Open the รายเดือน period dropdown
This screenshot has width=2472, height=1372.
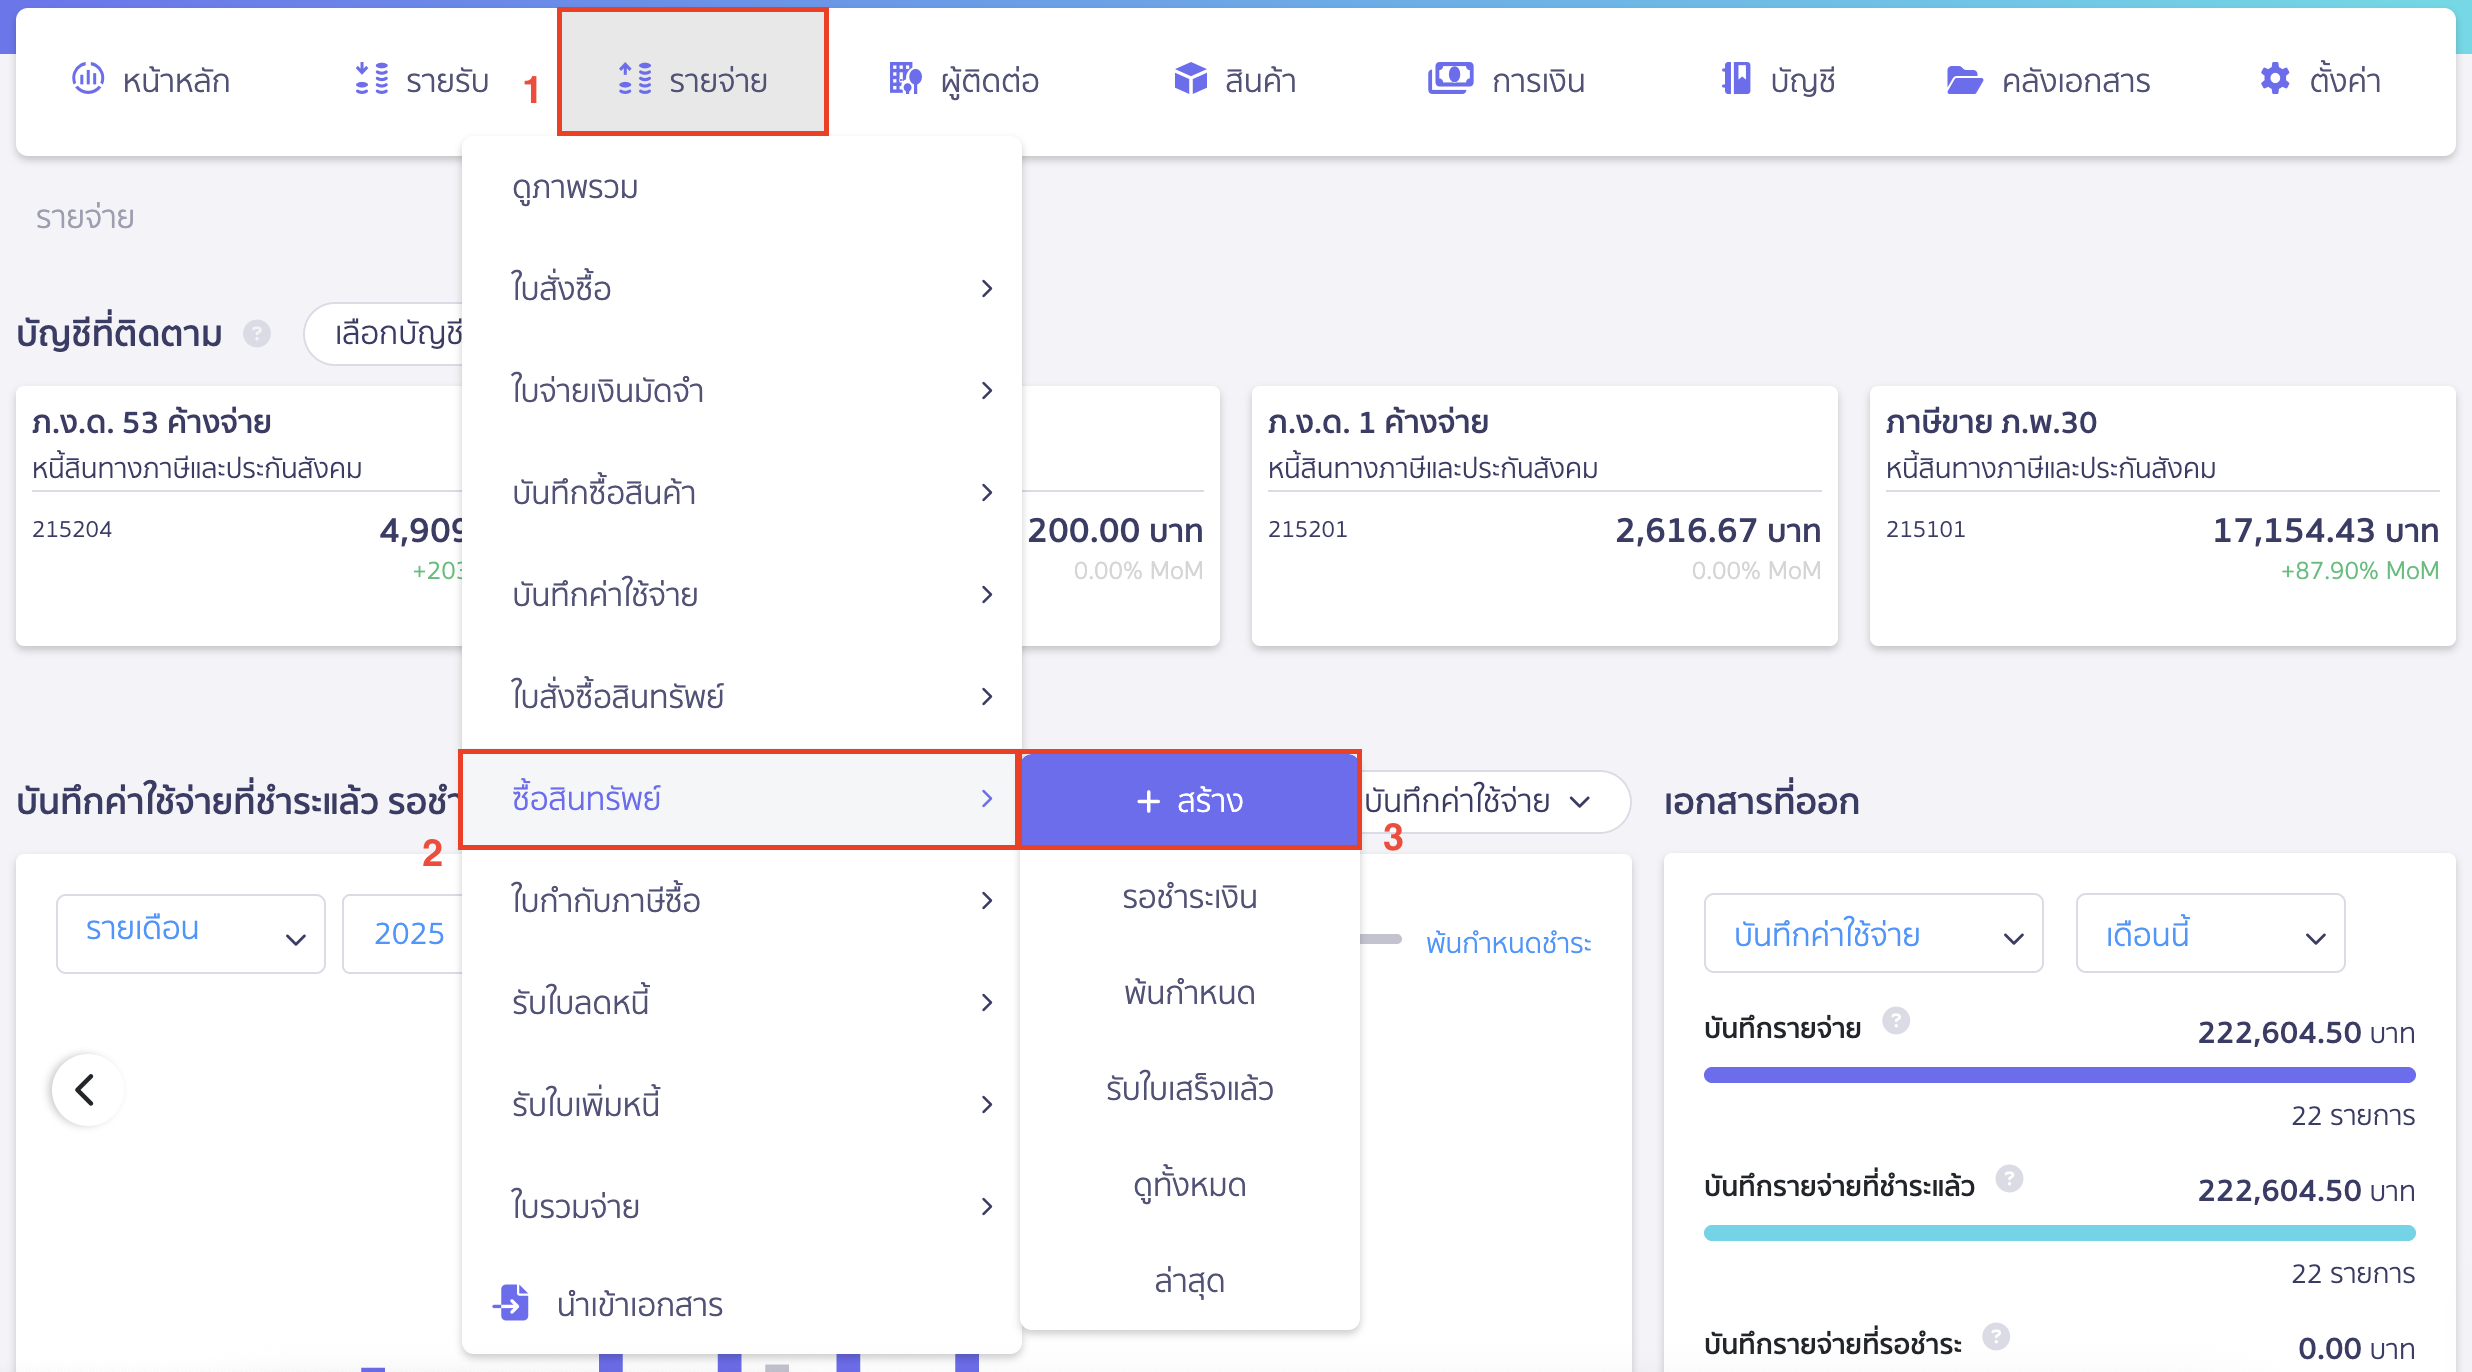pos(191,933)
